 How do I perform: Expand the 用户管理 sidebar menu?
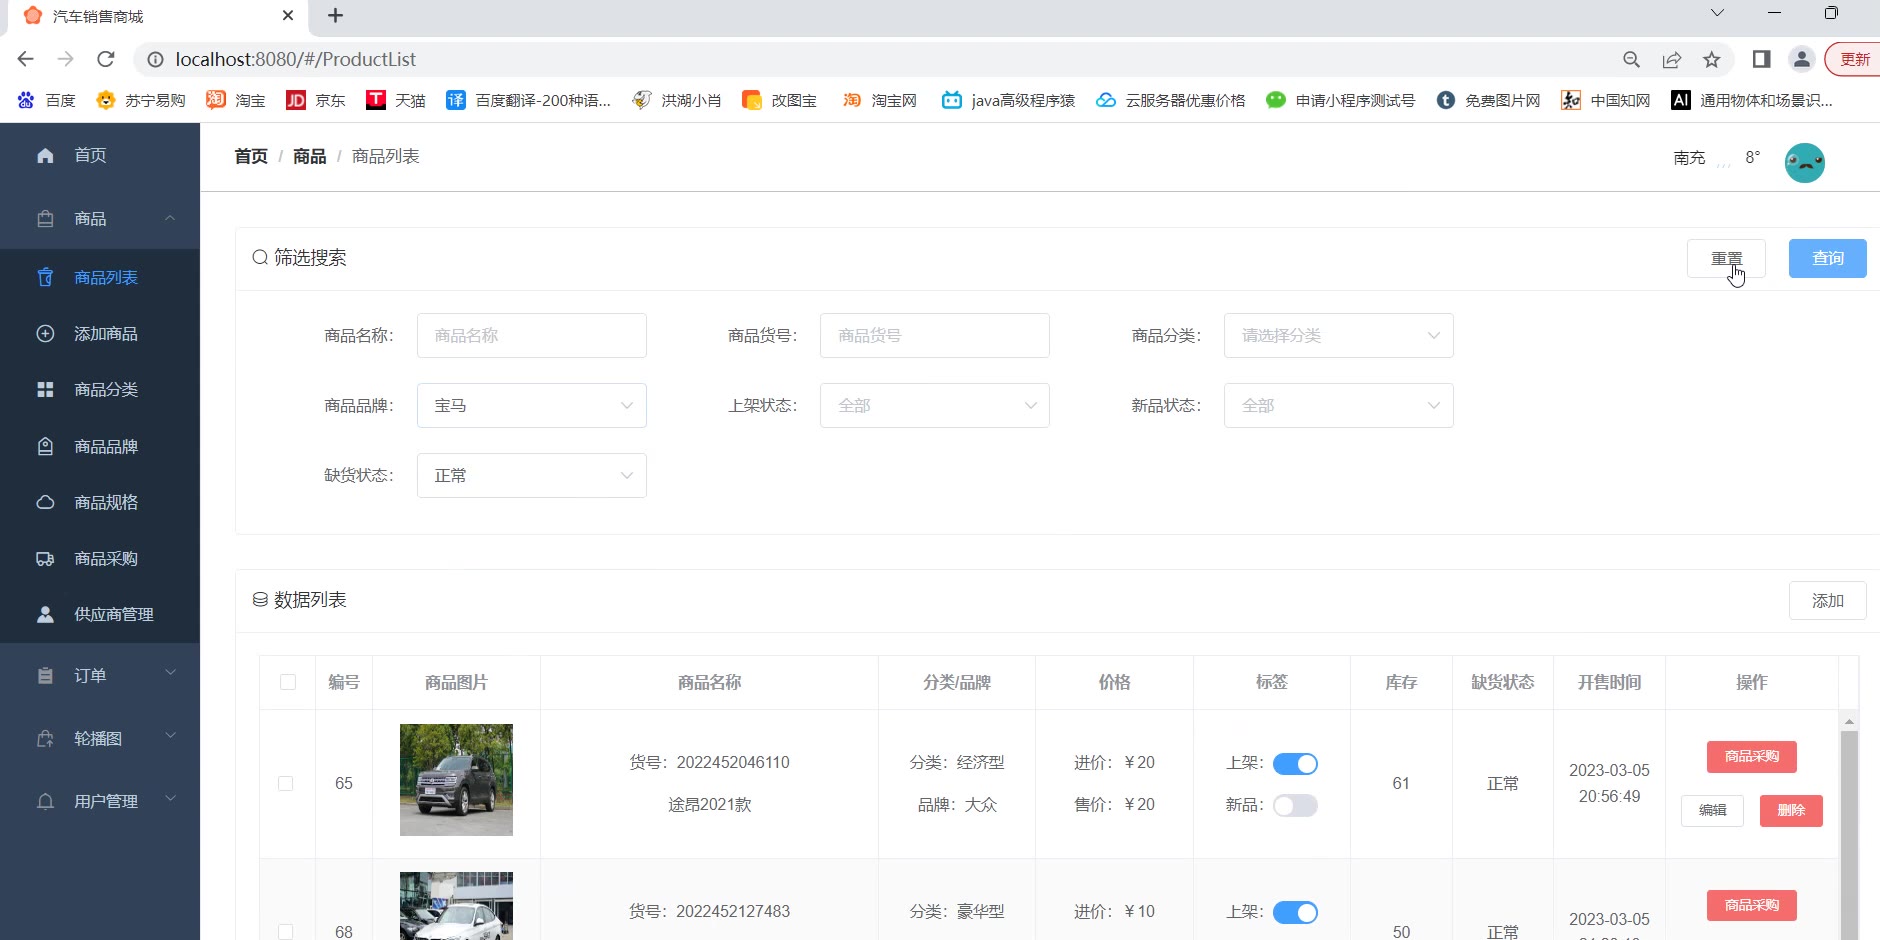pos(100,801)
